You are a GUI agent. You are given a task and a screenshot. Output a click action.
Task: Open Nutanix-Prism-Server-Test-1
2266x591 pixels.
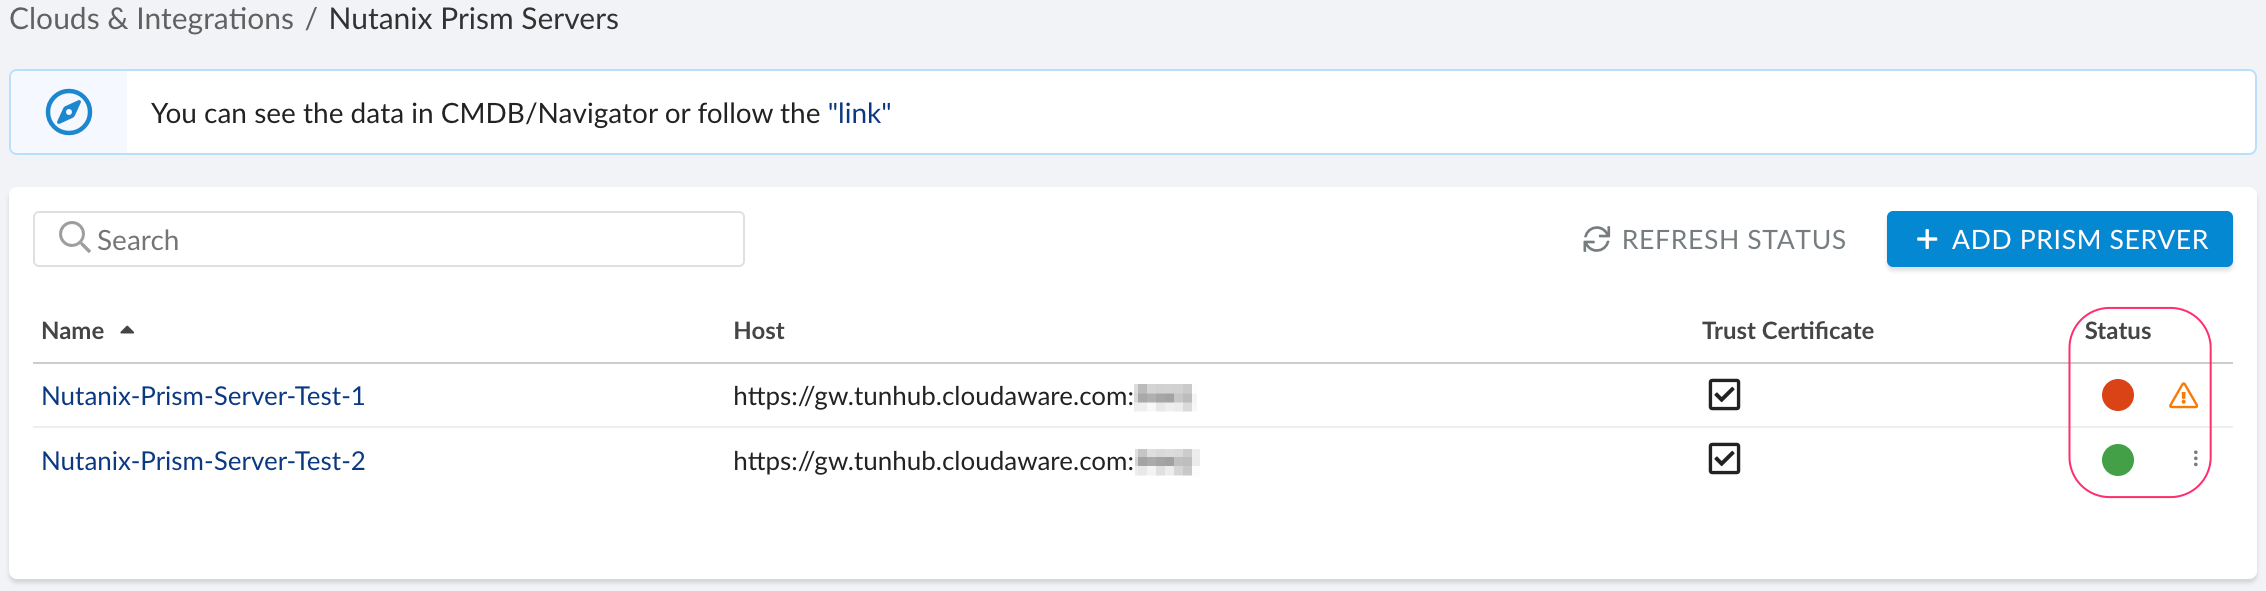click(203, 396)
